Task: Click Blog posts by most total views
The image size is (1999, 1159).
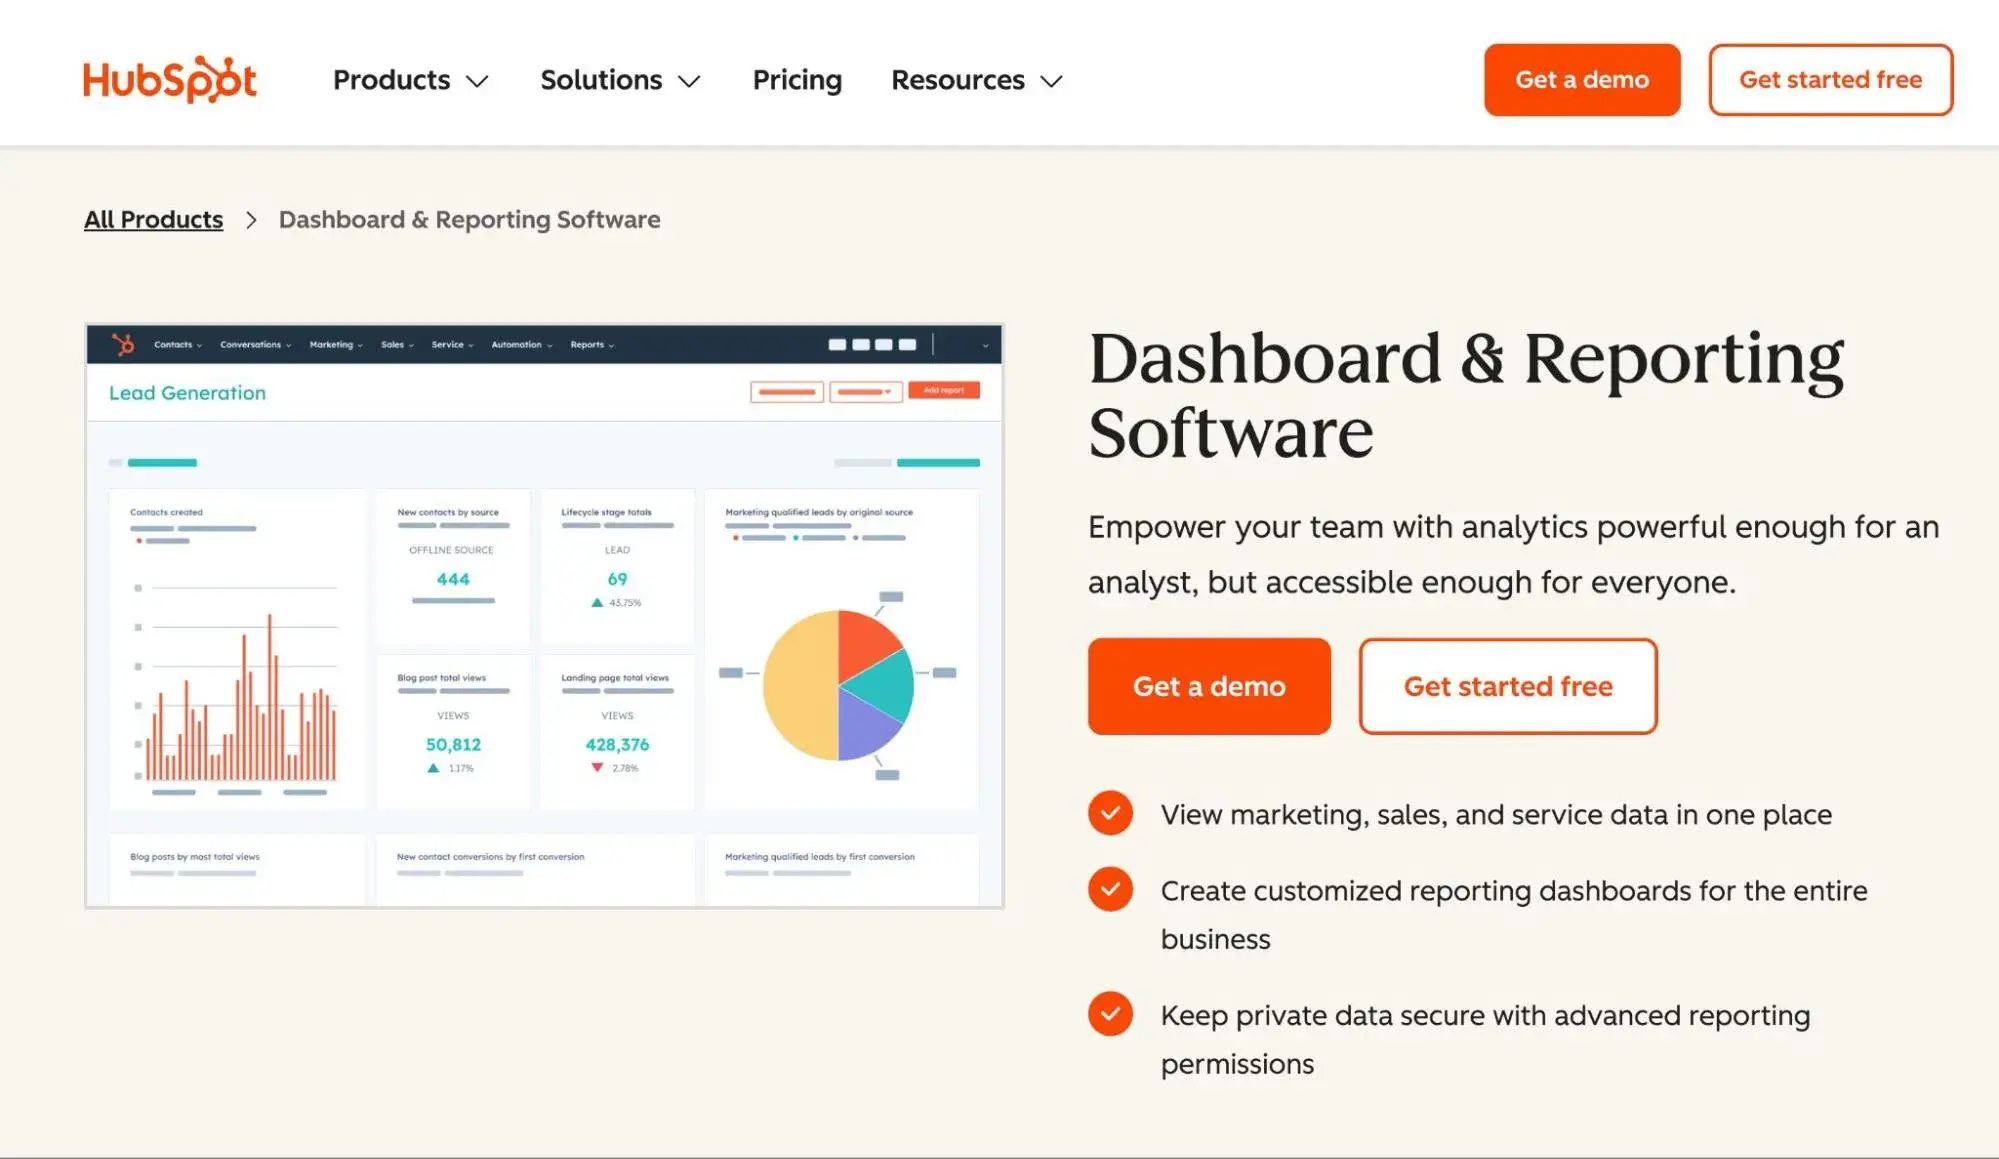Action: 195,857
